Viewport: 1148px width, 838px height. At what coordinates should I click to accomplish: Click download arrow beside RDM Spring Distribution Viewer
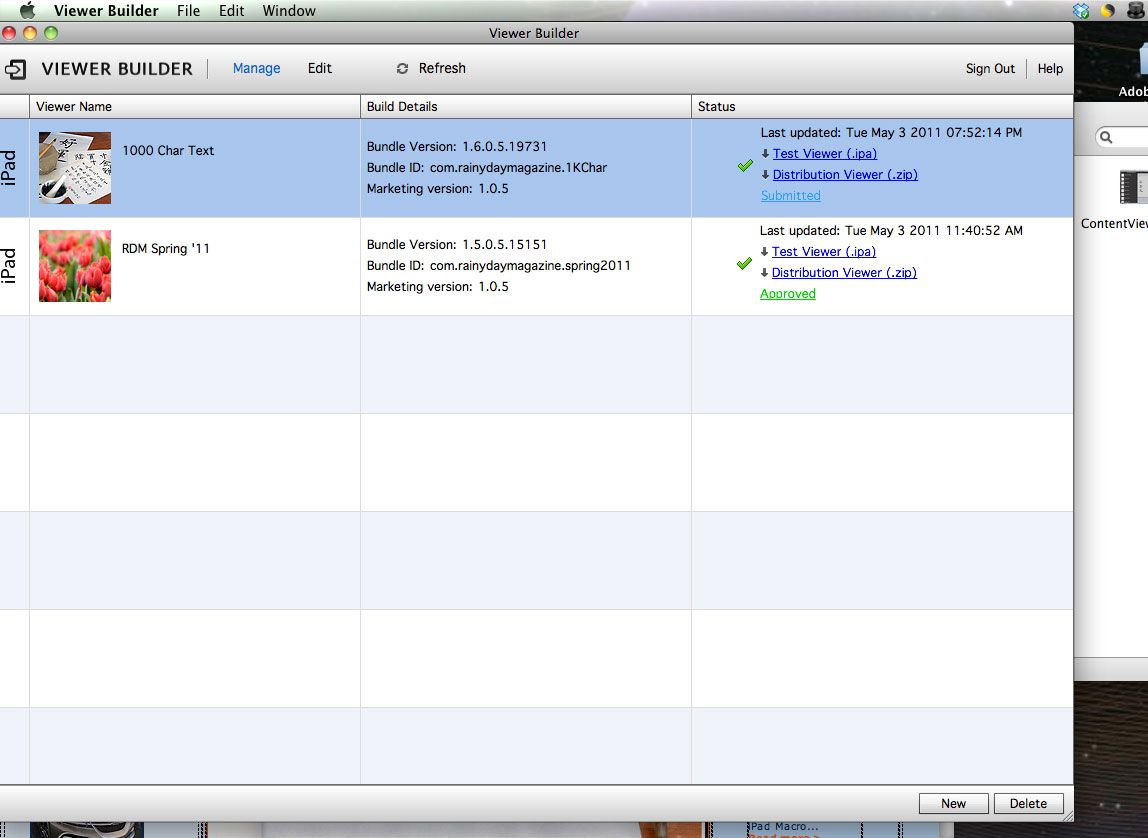764,273
